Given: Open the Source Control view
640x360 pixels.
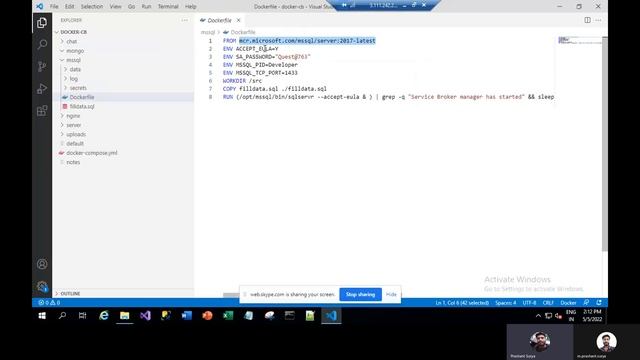Looking at the screenshot, I should [42, 67].
